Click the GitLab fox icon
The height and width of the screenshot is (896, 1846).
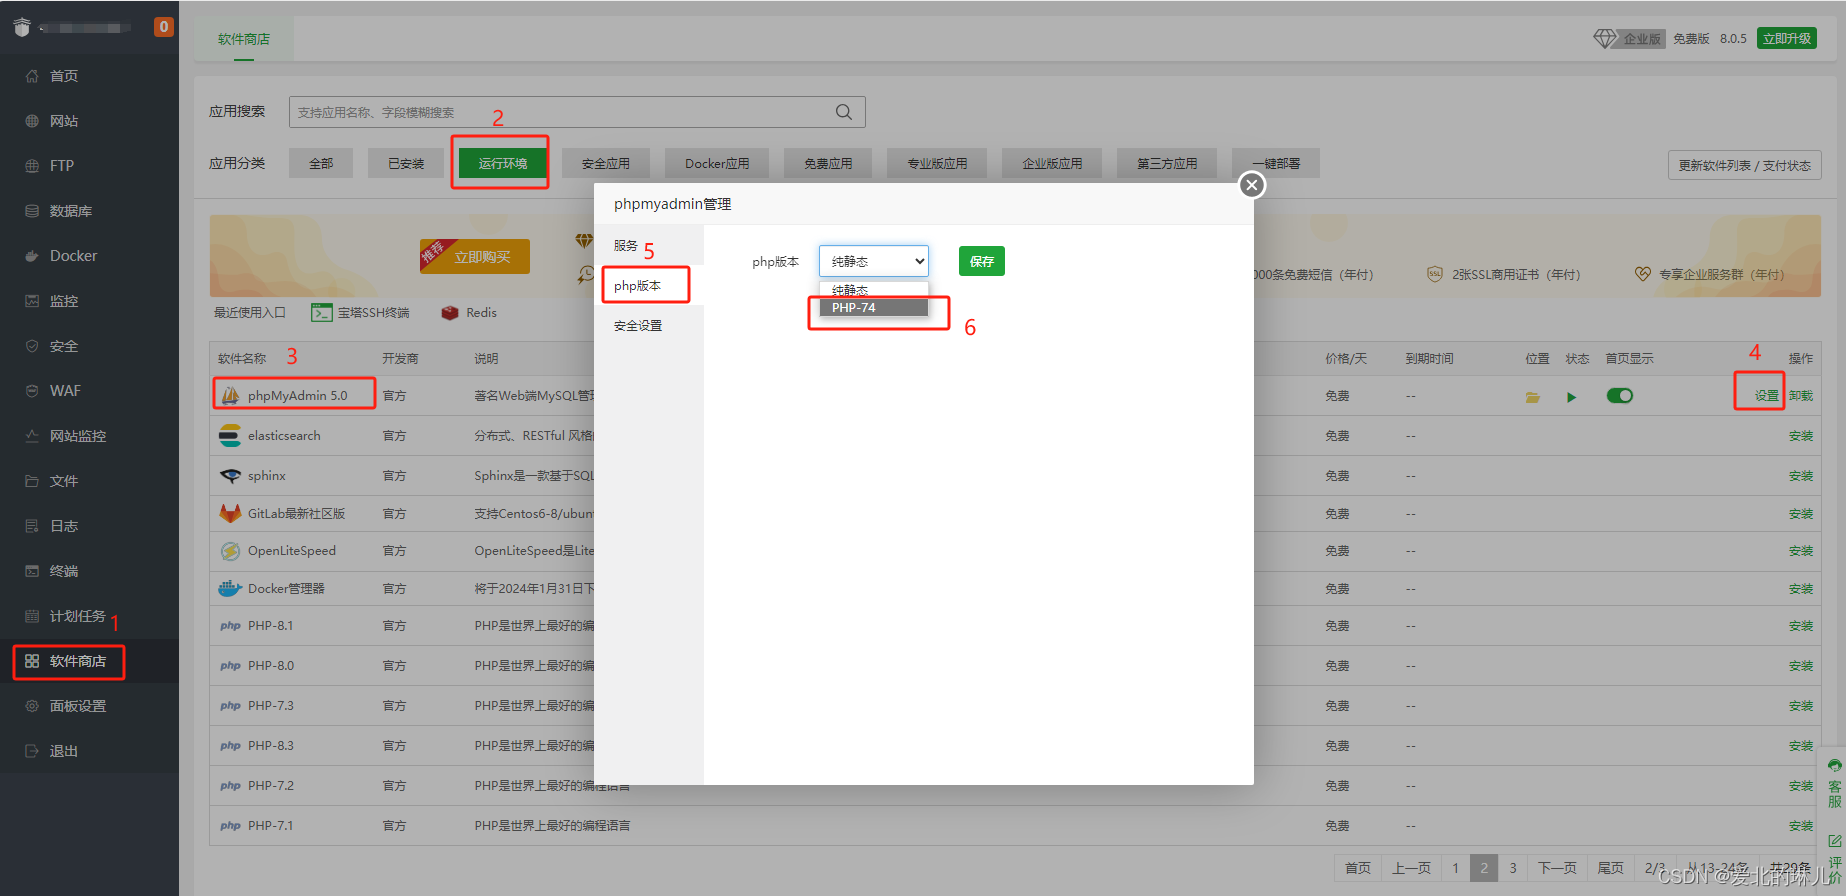pyautogui.click(x=230, y=513)
